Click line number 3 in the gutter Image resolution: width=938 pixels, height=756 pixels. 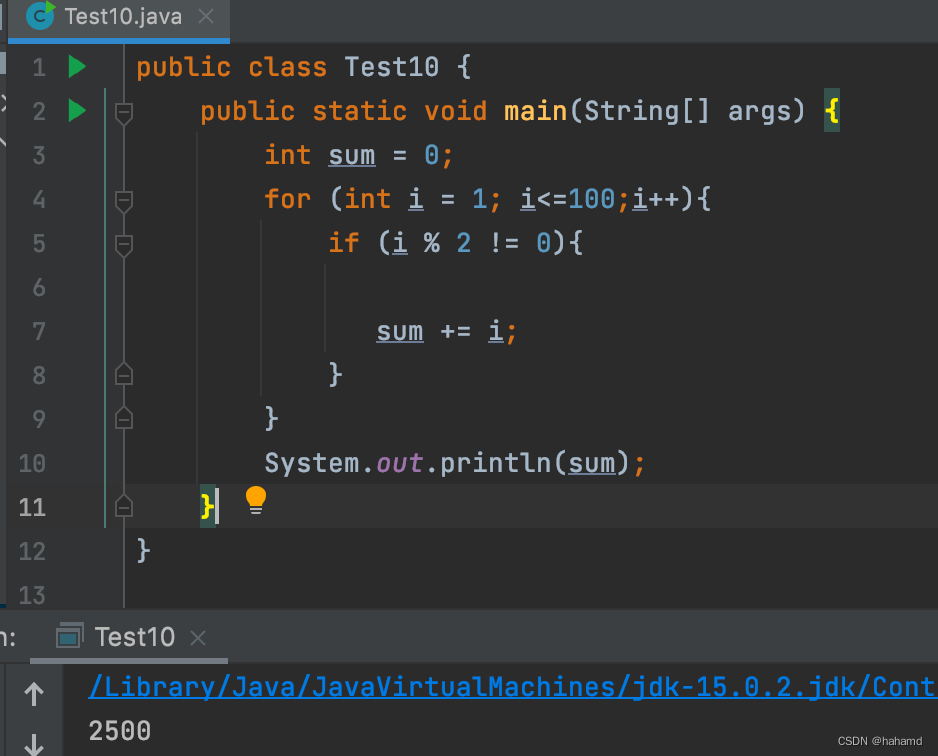coord(39,156)
